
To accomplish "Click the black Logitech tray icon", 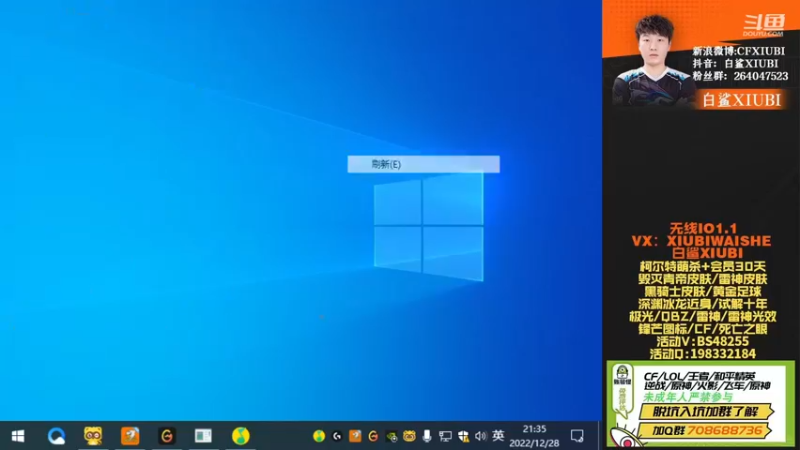I will (337, 436).
